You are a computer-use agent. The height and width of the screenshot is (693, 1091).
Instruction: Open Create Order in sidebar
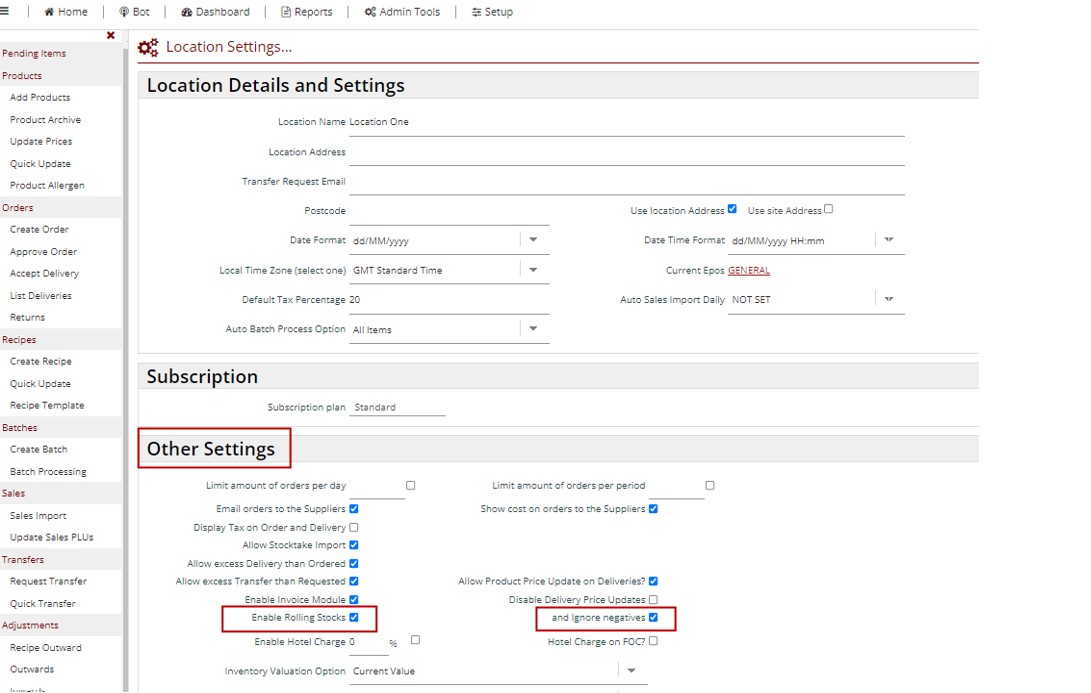tap(39, 230)
